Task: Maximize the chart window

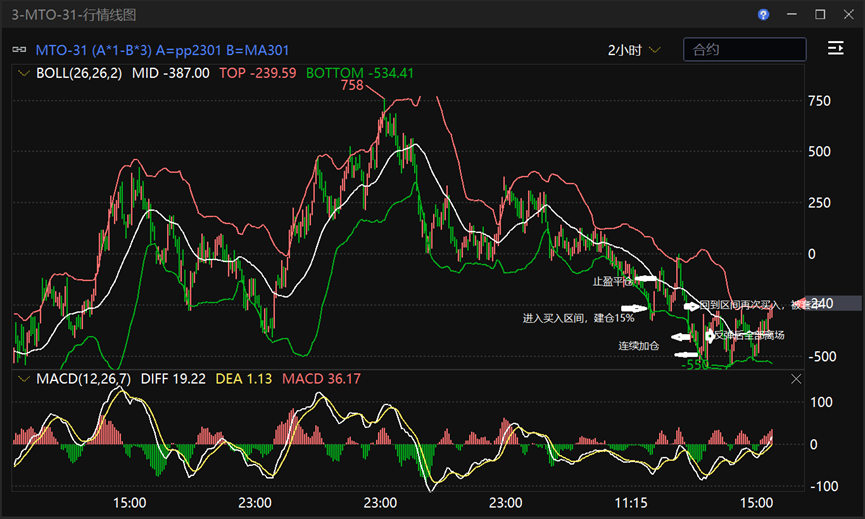Action: (x=820, y=15)
